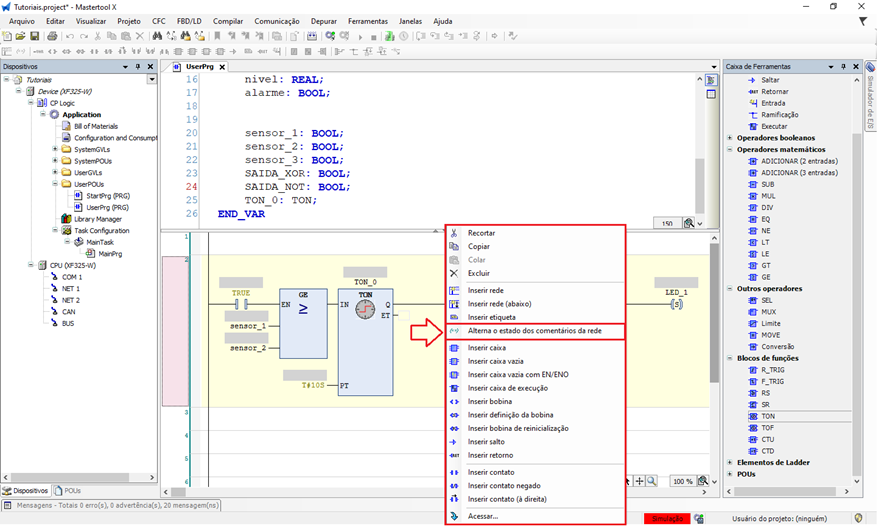884x526 pixels.
Task: Select the MUX operator in toolbox
Action: click(769, 311)
